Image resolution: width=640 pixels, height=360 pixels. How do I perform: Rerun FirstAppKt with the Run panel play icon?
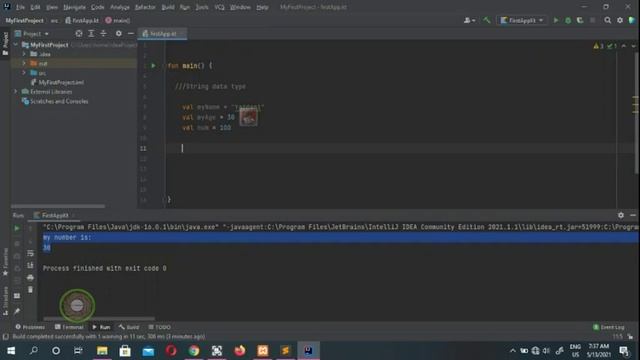pyautogui.click(x=17, y=228)
